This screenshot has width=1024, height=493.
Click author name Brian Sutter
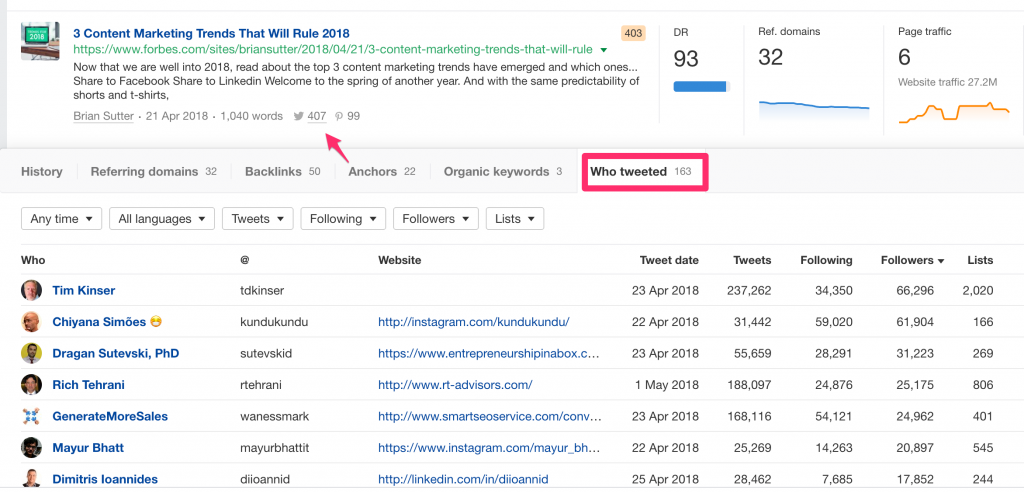tap(103, 116)
